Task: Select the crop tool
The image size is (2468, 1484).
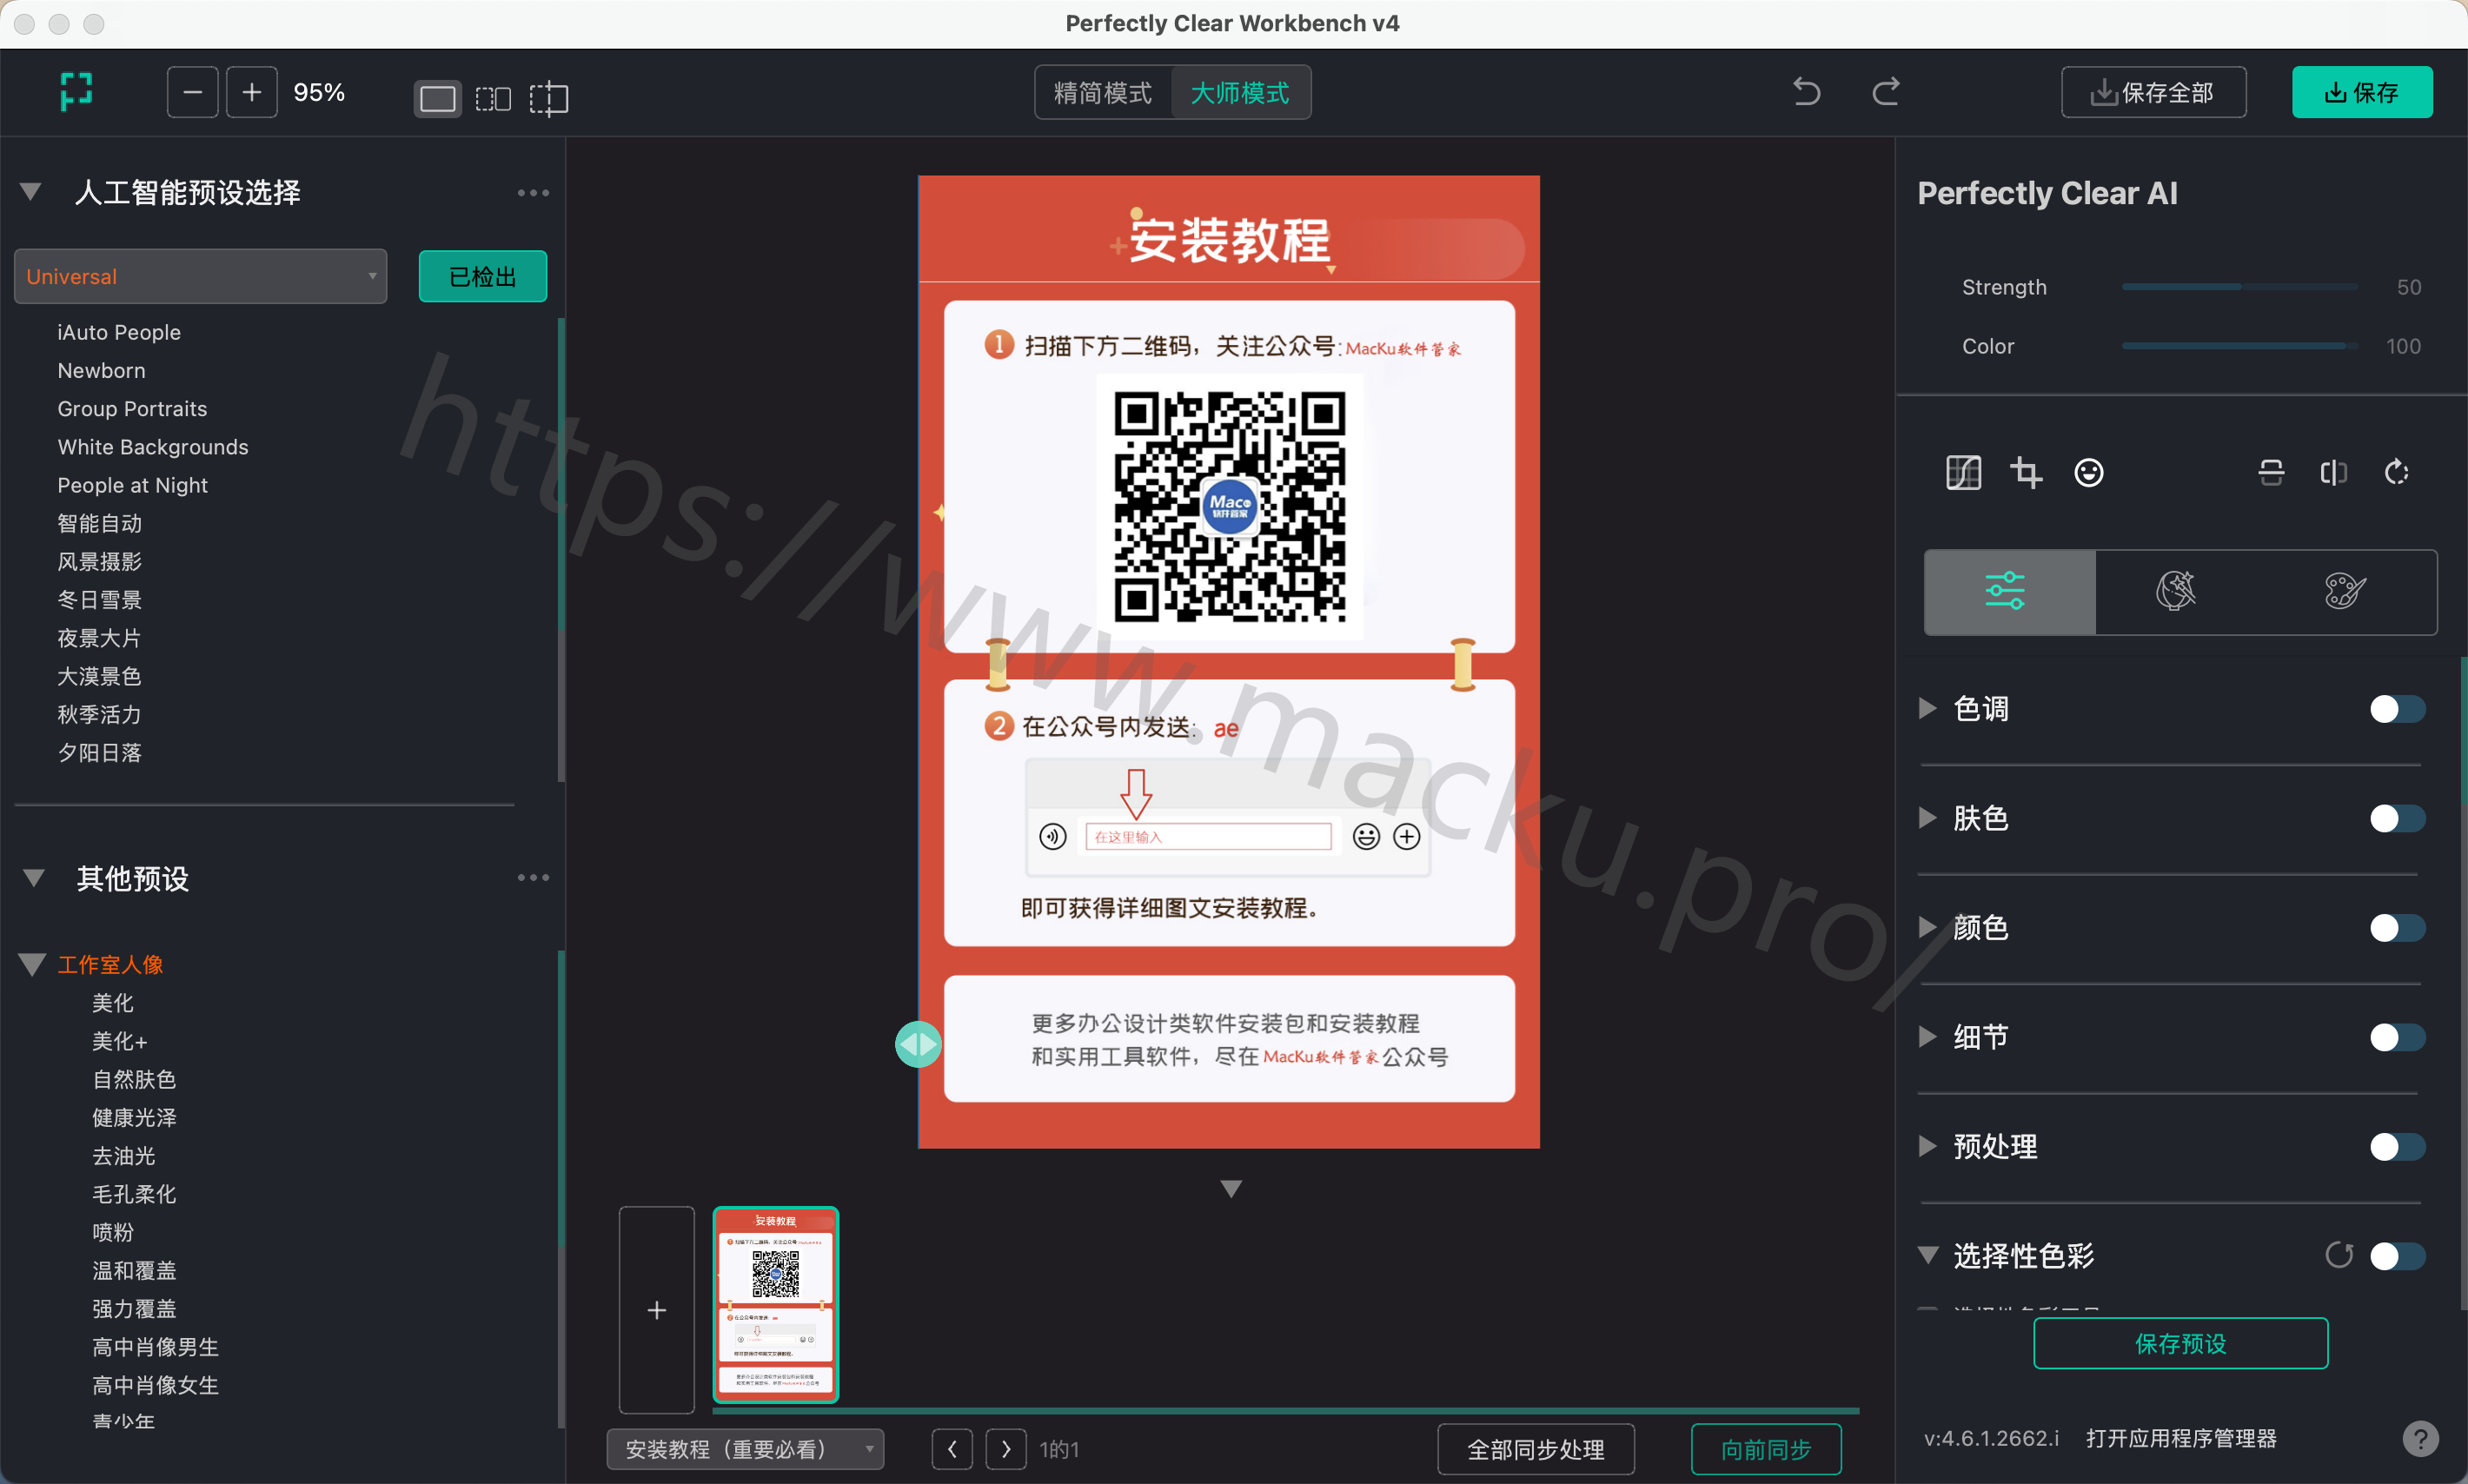Action: pos(2026,472)
